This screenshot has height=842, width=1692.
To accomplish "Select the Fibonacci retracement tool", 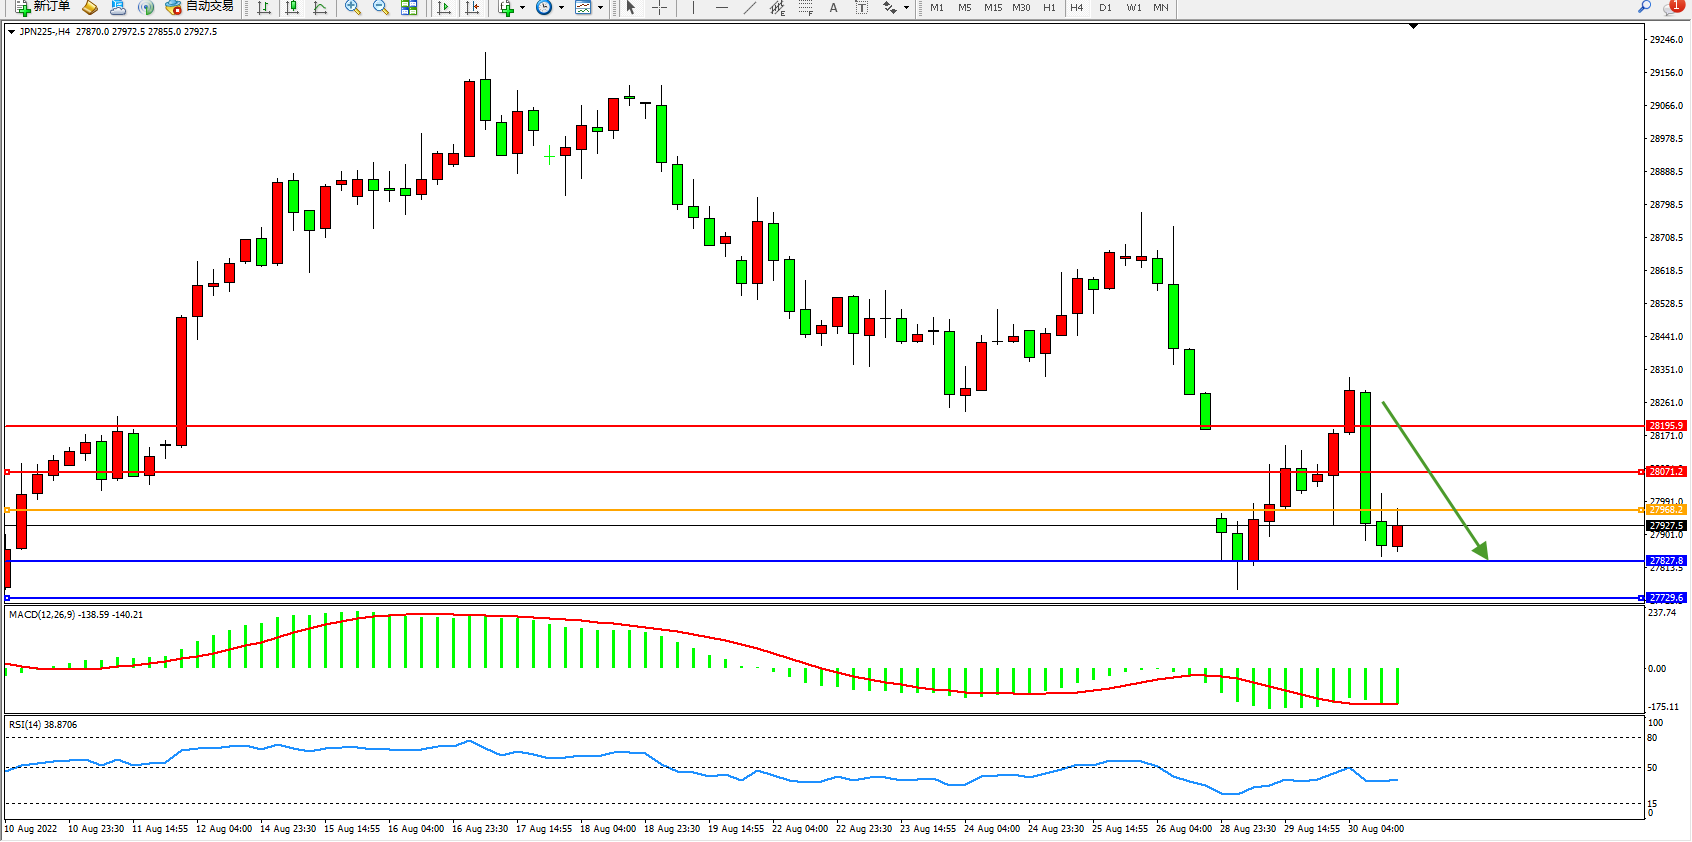I will point(806,8).
